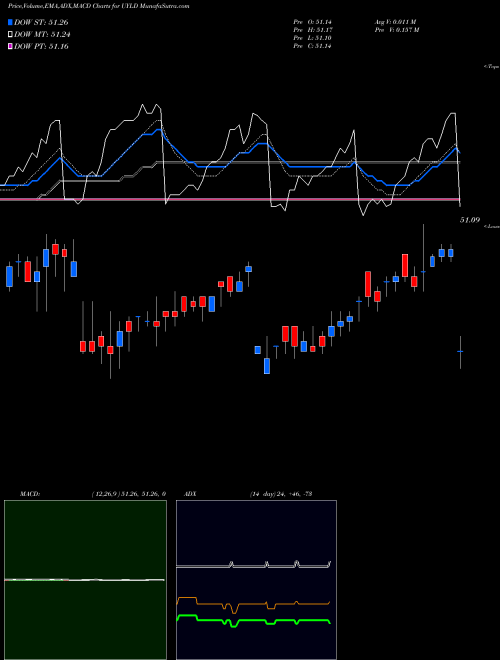Click the latest isolated doji candle at the chart's right edge
The image size is (500, 660).
click(460, 352)
